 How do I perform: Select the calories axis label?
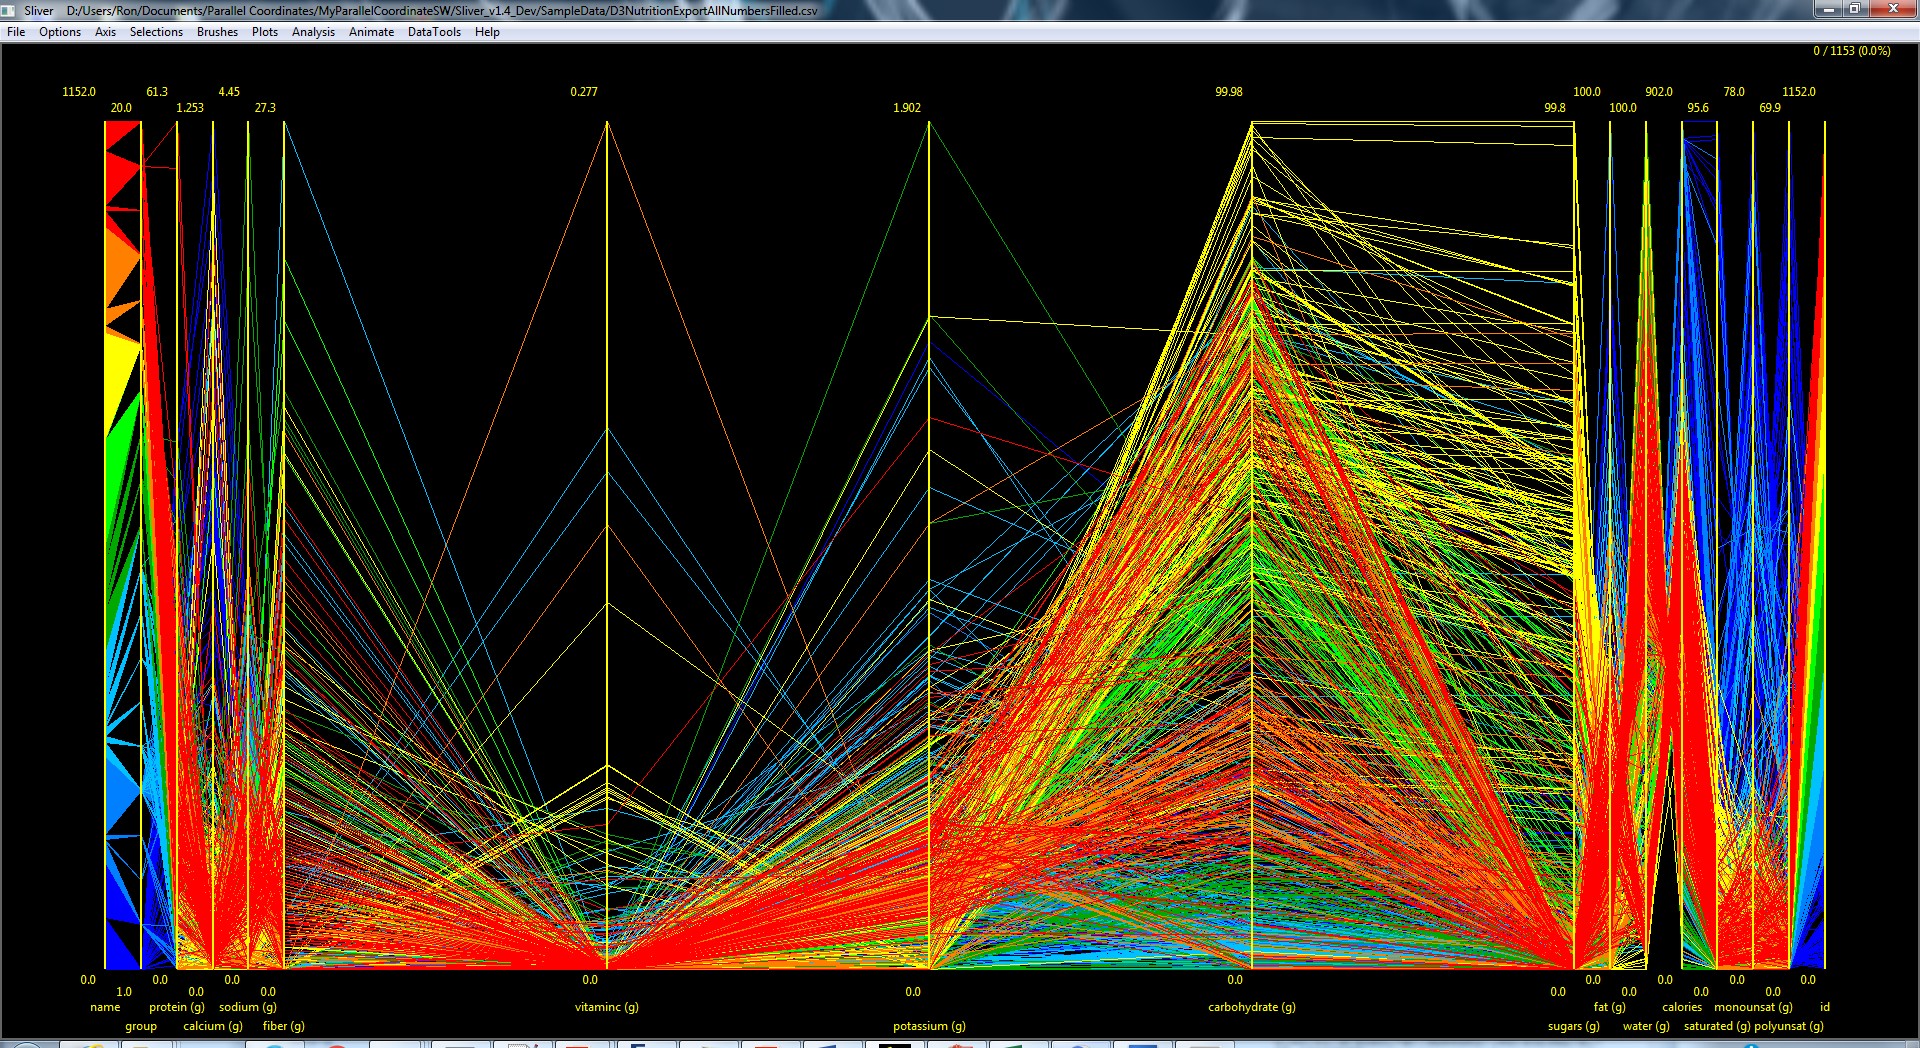1681,1007
